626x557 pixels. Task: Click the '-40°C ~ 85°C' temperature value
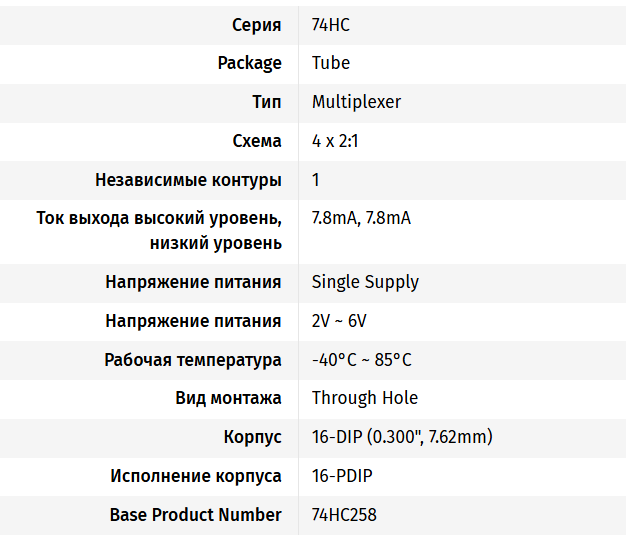click(362, 360)
